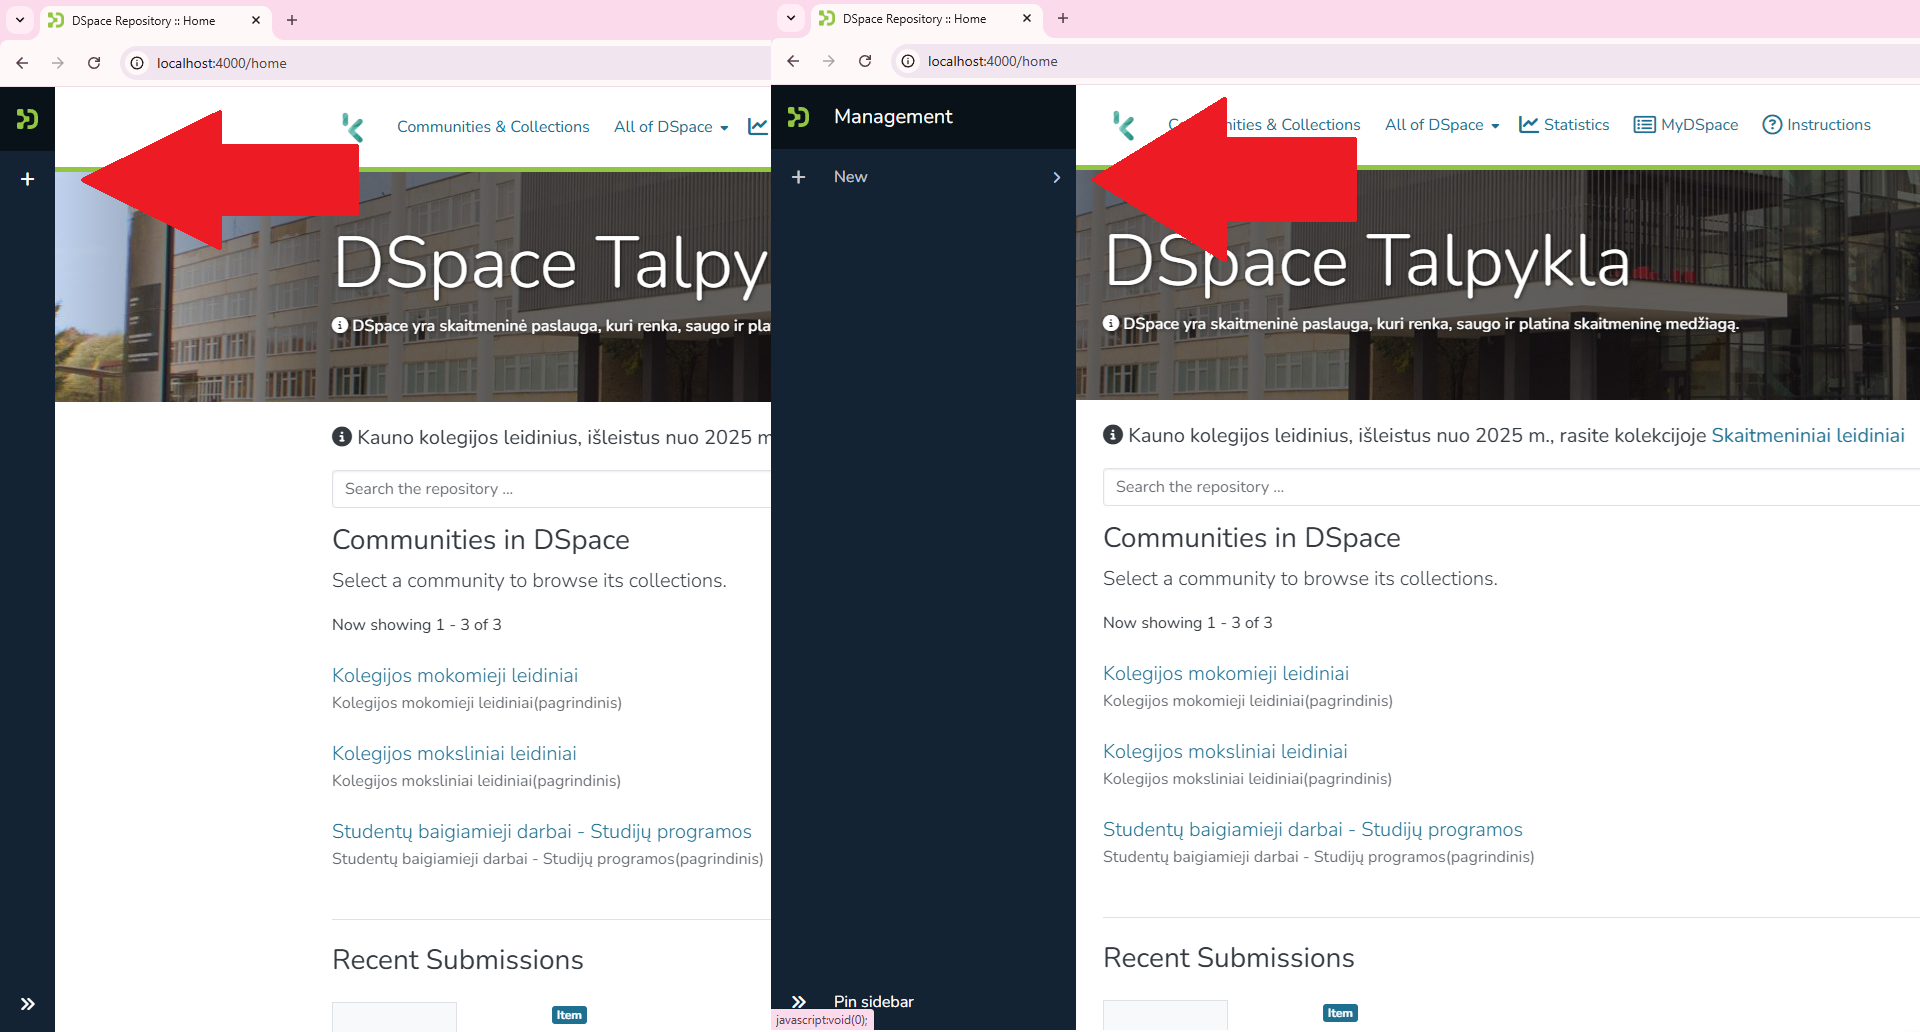Open Studentų baigiamieji darbai community in the left window
The image size is (1920, 1032).
[x=542, y=831]
